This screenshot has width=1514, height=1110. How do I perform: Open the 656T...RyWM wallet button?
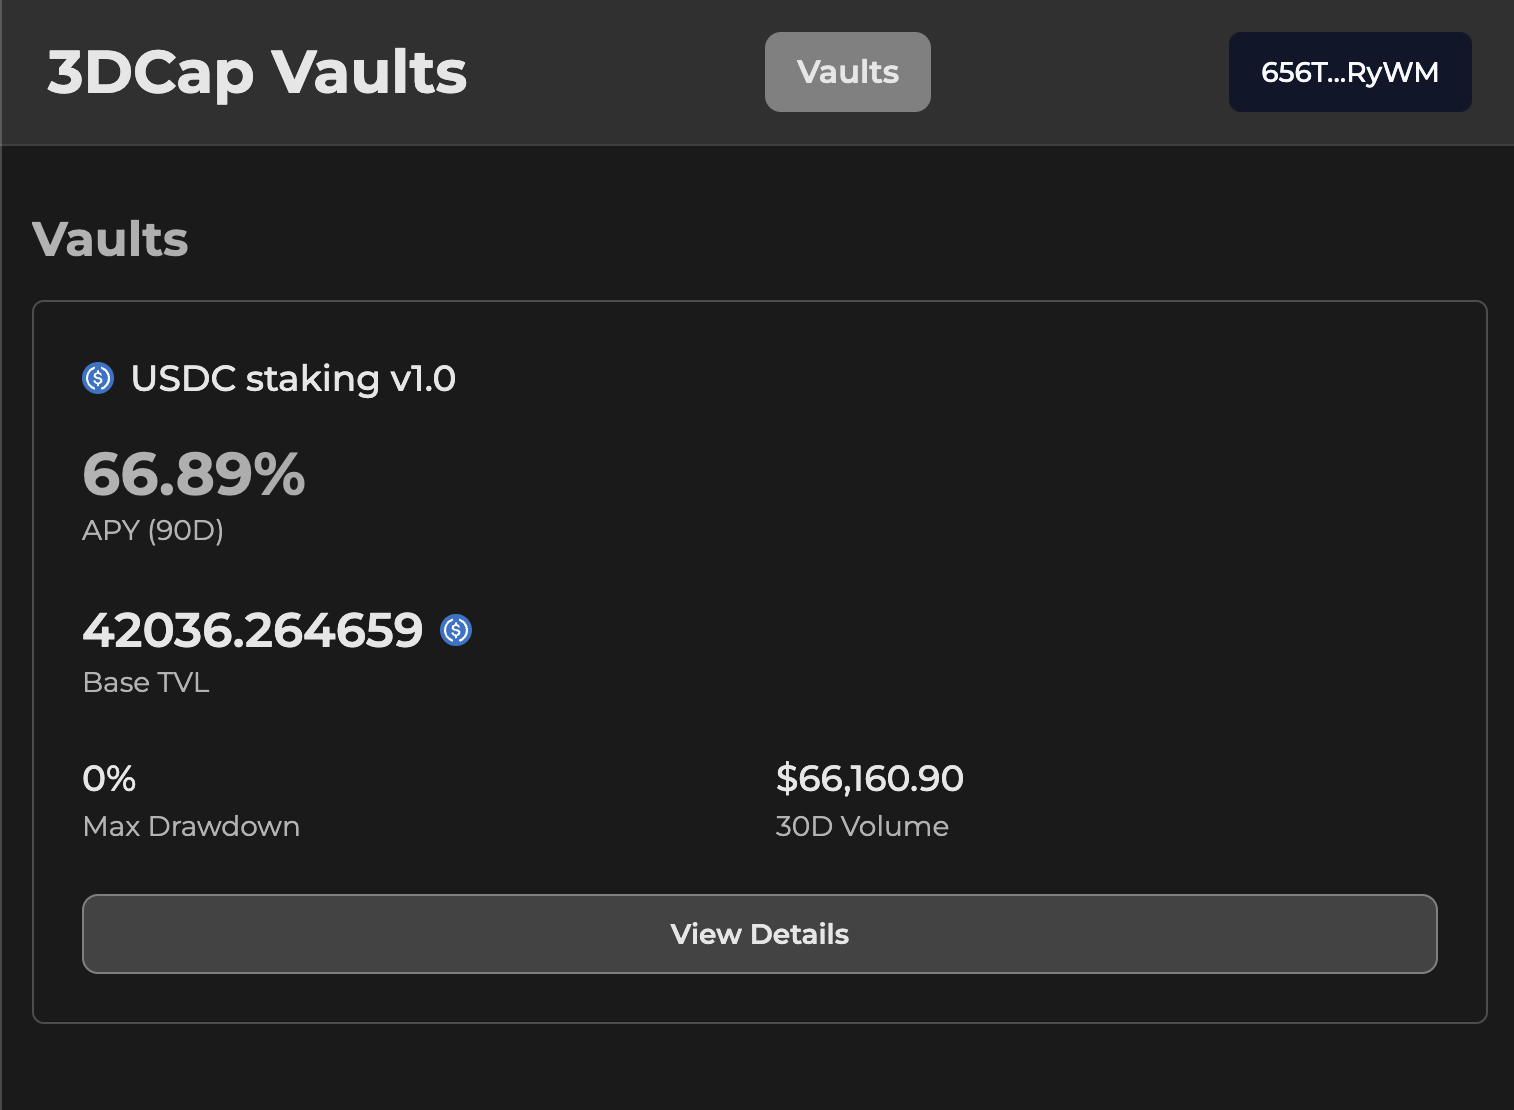click(1349, 72)
